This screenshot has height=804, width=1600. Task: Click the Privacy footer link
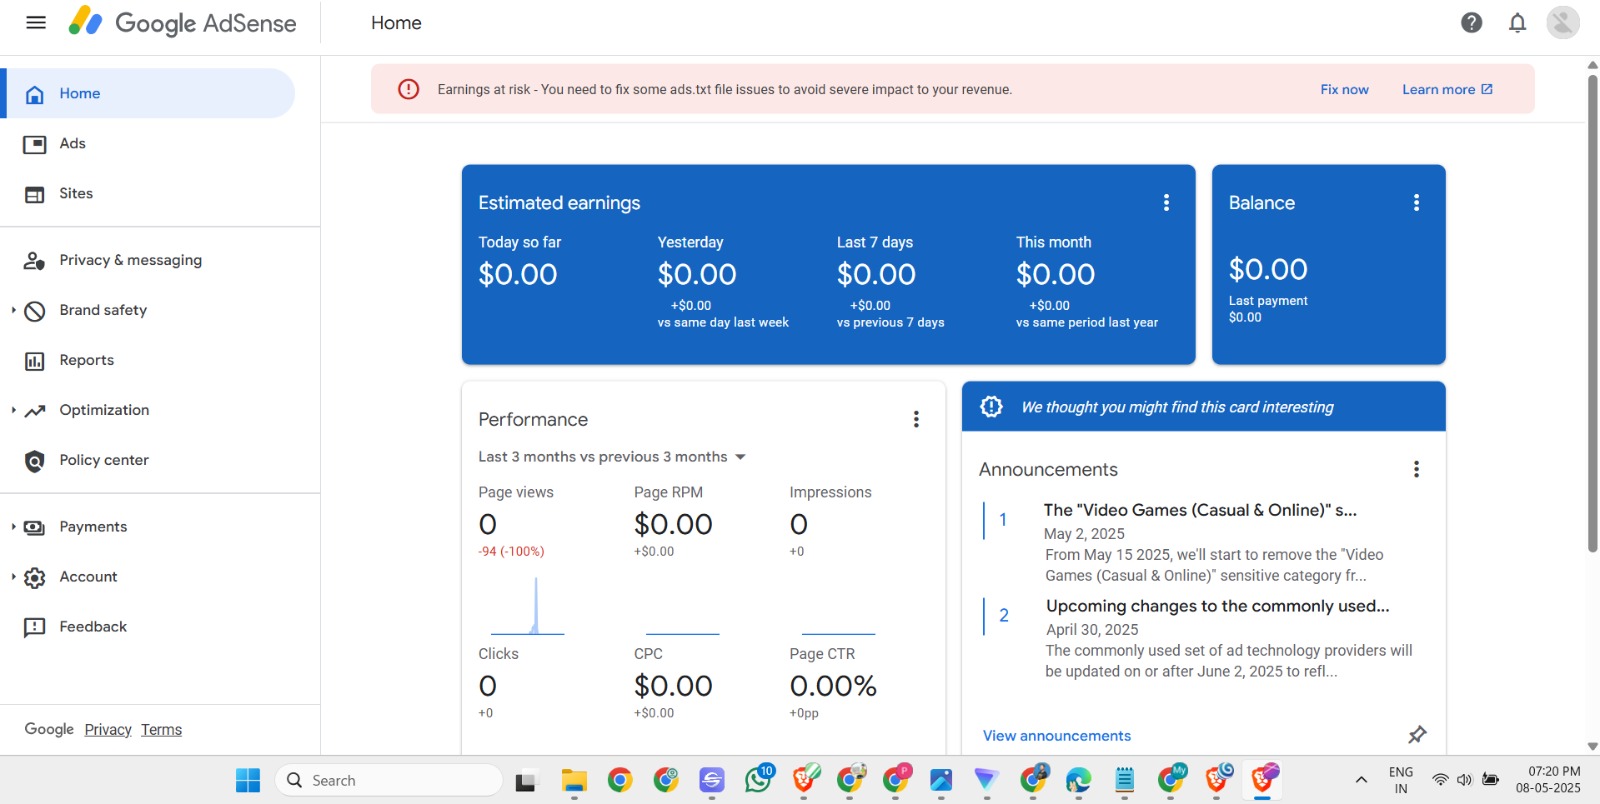(108, 730)
